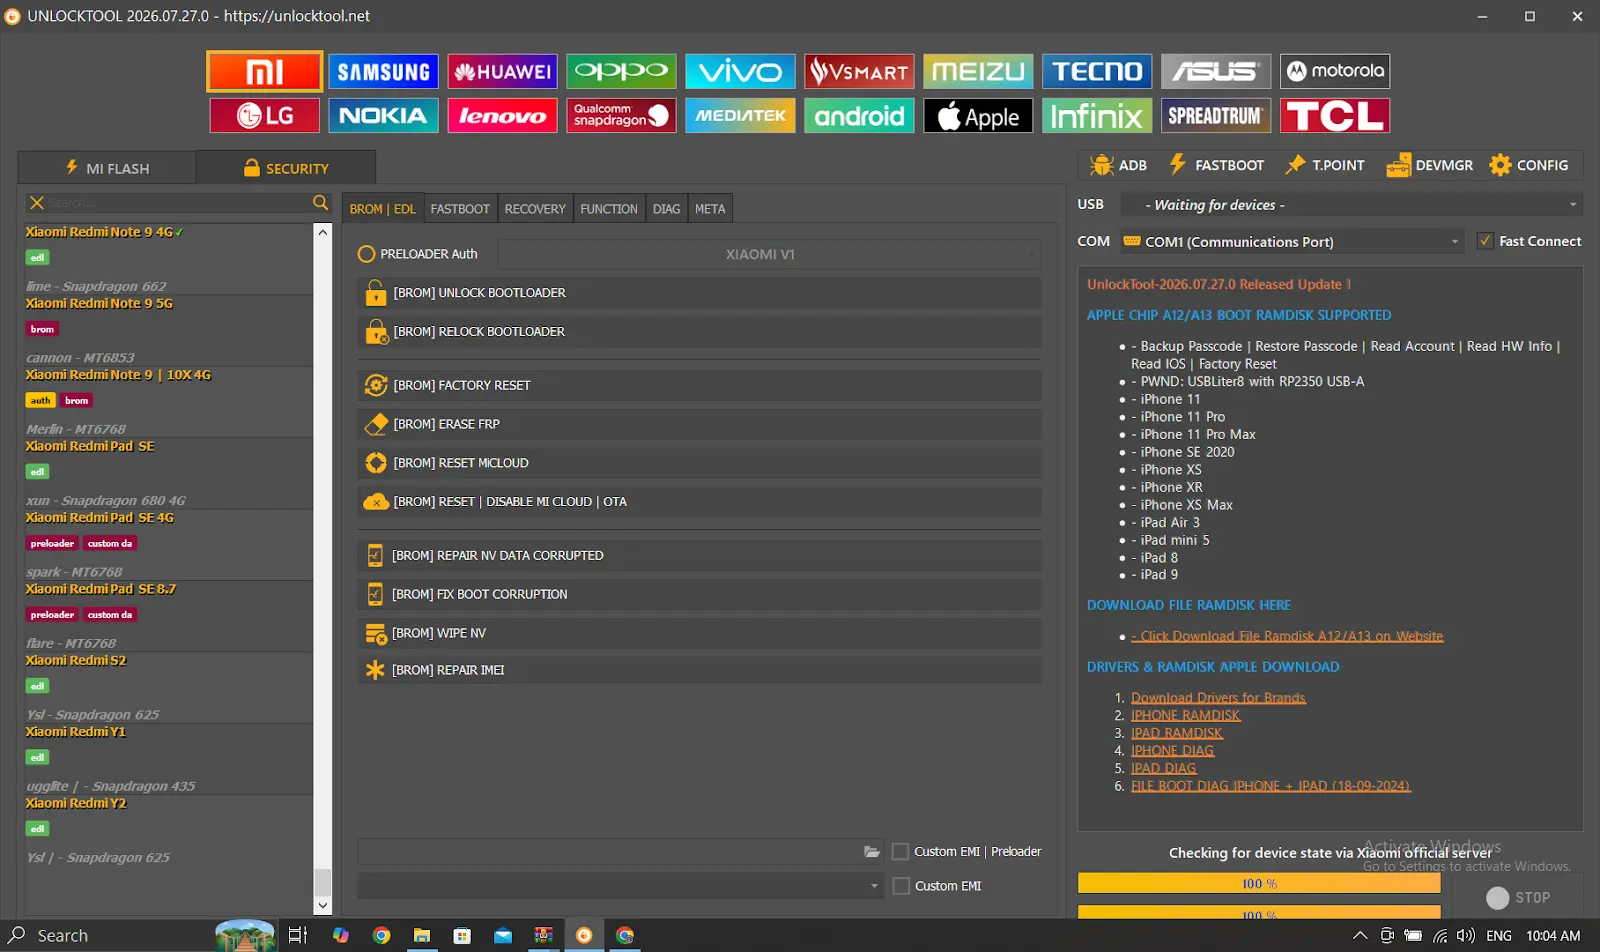Open the Apple brand section
The height and width of the screenshot is (952, 1600).
click(x=978, y=115)
